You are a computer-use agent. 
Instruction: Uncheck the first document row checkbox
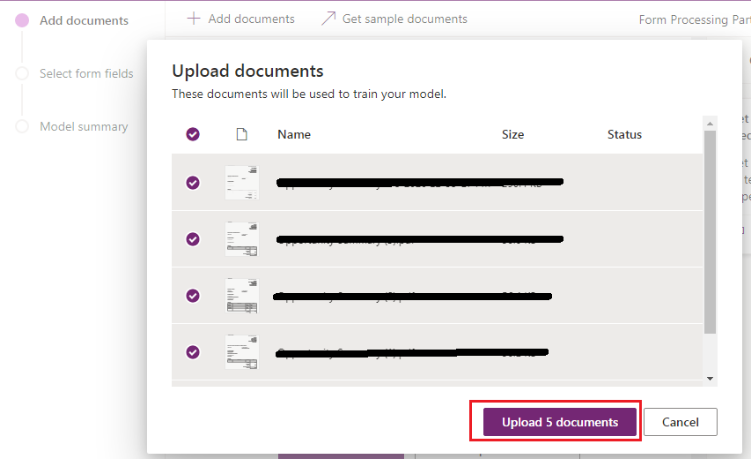pos(193,183)
